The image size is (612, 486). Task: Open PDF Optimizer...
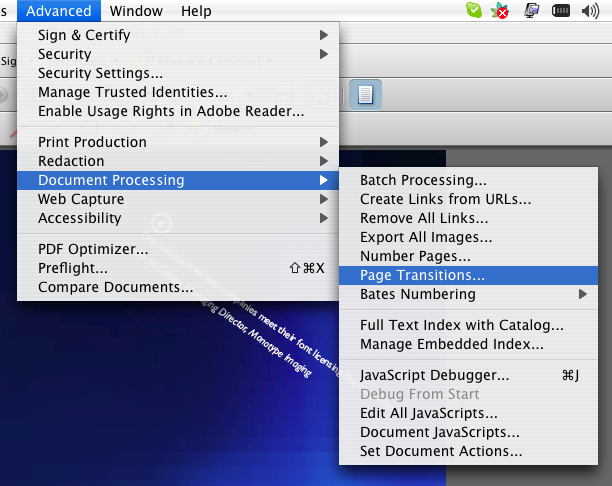coord(178,249)
